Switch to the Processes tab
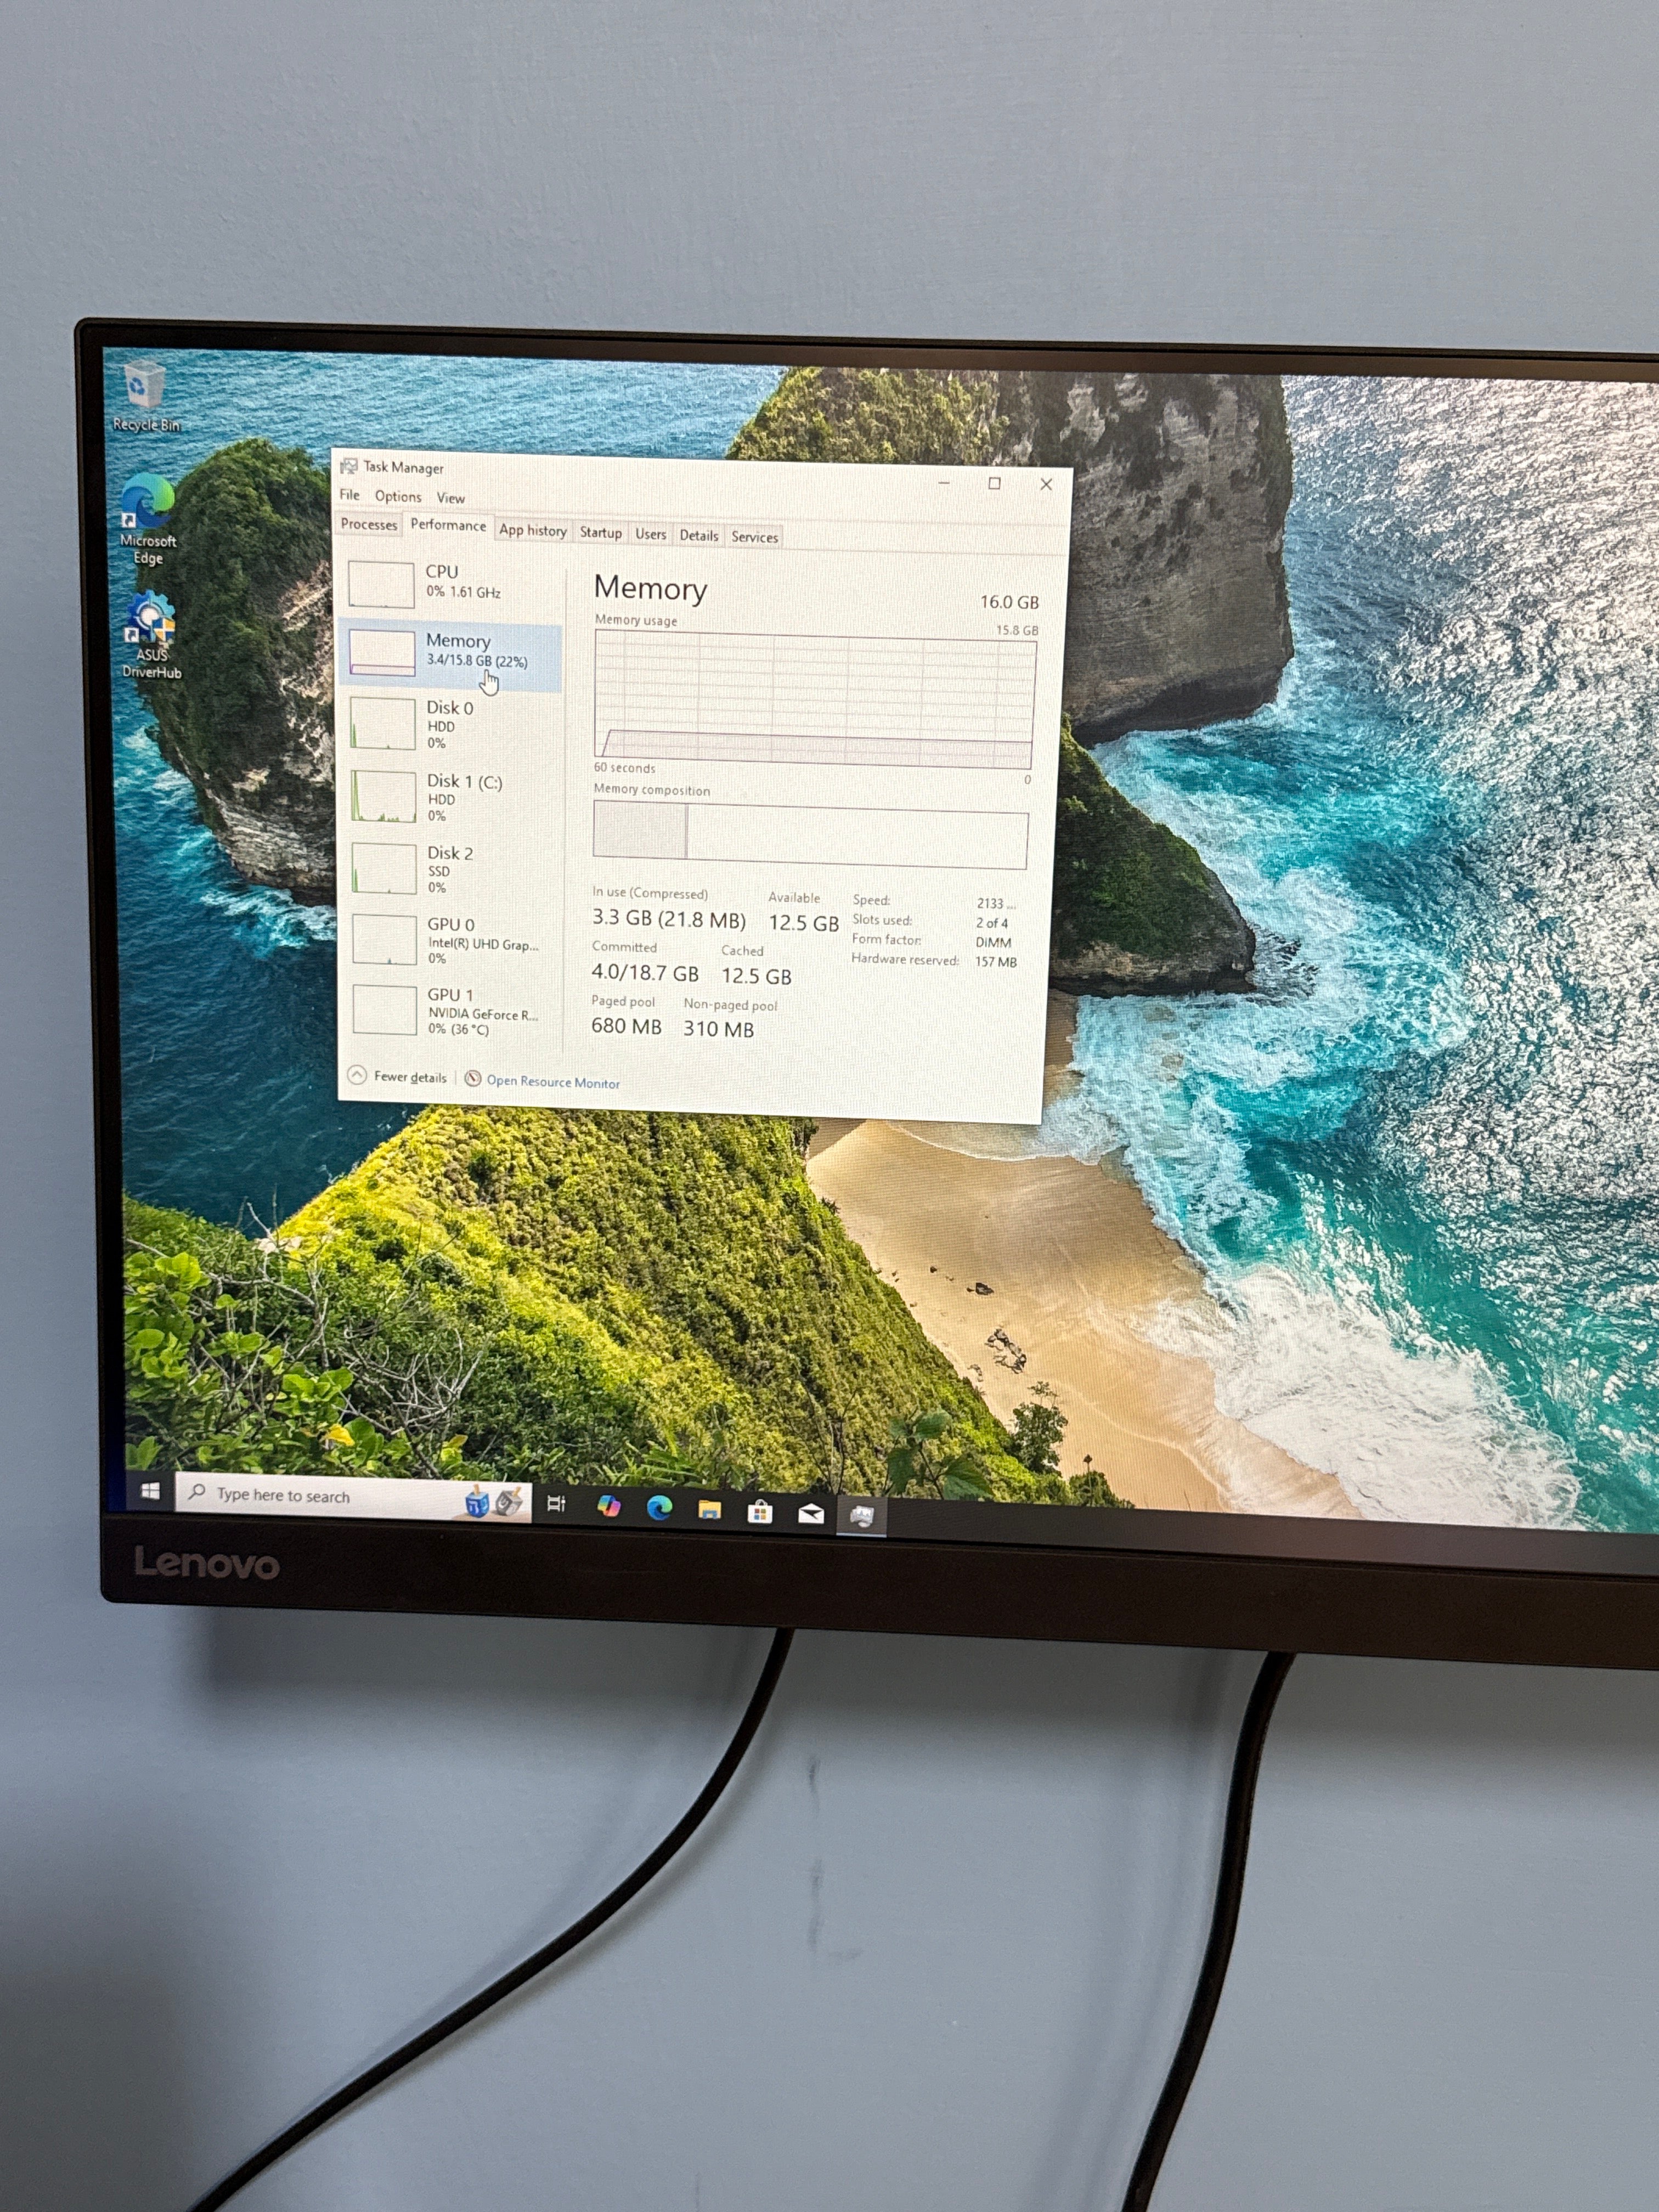Image resolution: width=1659 pixels, height=2212 pixels. pyautogui.click(x=369, y=524)
